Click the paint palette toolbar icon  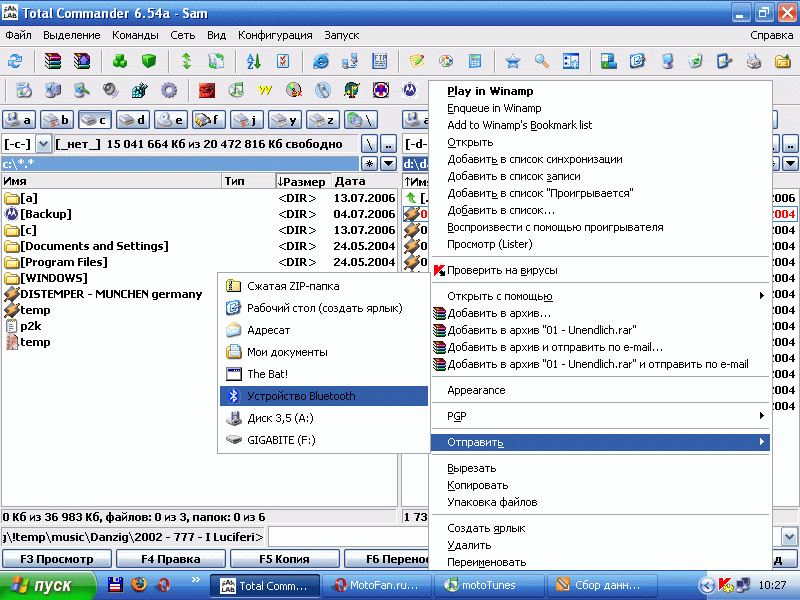pos(446,62)
